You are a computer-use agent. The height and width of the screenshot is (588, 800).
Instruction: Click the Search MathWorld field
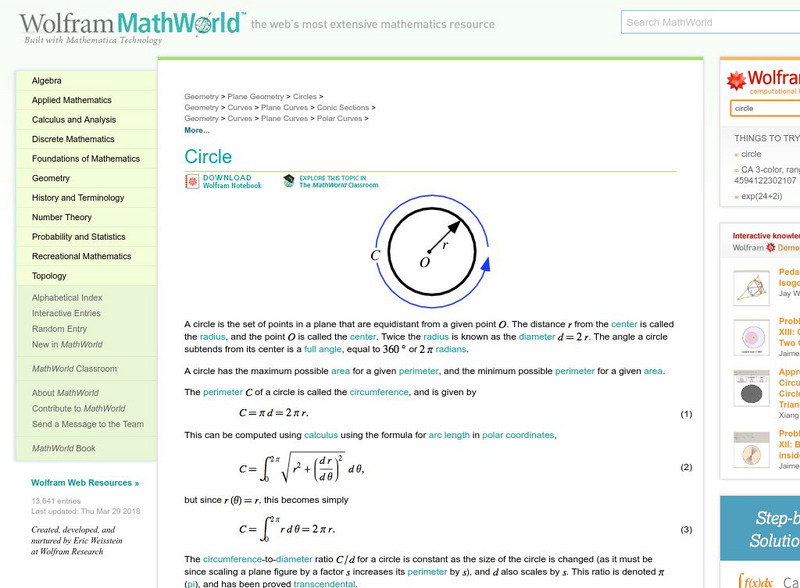[710, 22]
